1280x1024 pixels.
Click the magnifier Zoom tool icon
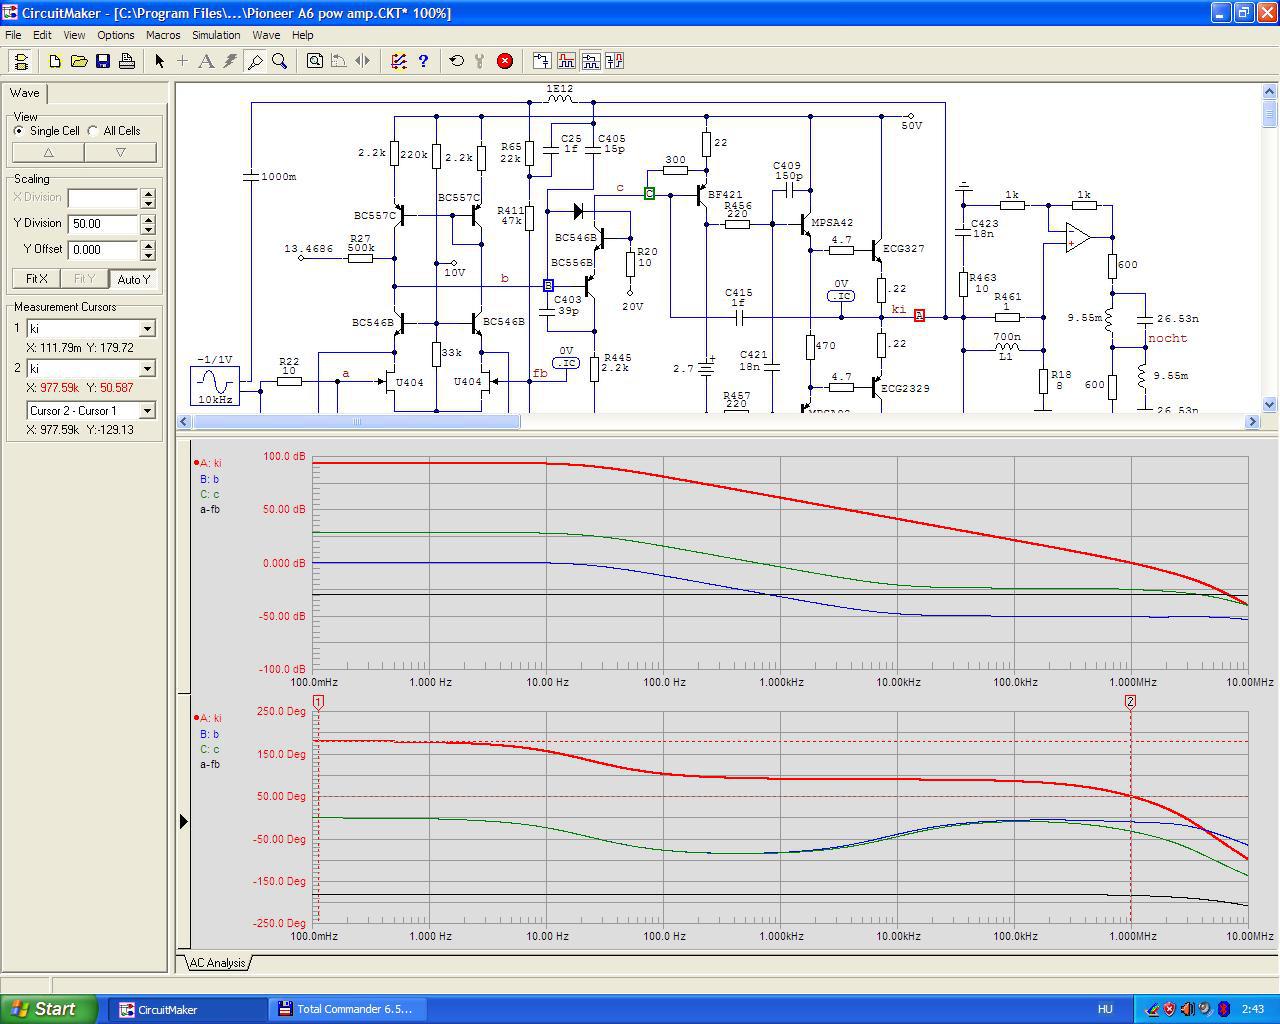tap(280, 61)
